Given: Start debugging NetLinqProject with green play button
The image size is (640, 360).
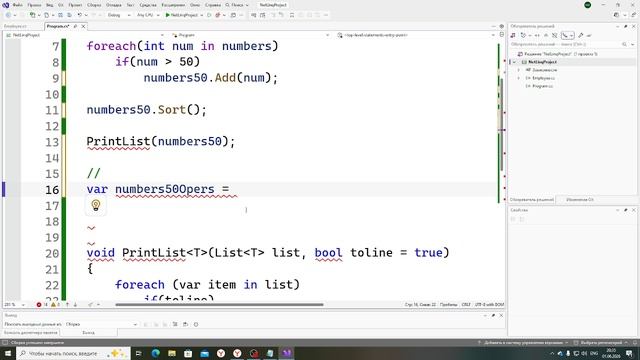Looking at the screenshot, I should click(x=167, y=15).
